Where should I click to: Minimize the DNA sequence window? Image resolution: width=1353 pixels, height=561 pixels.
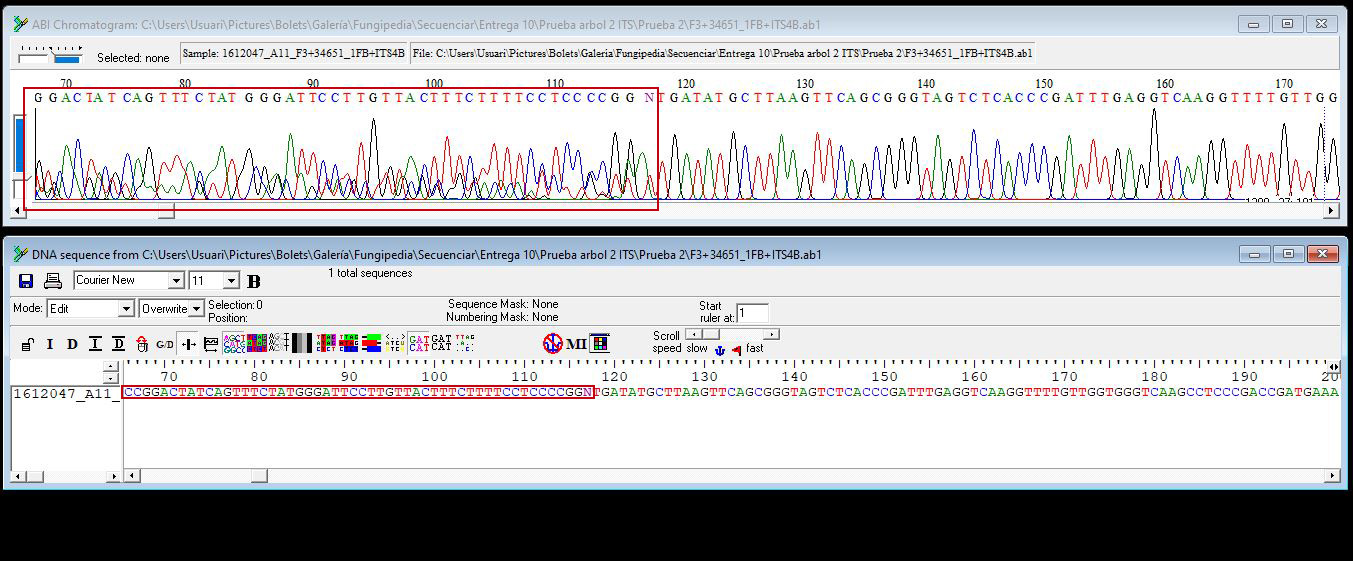[x=1254, y=254]
